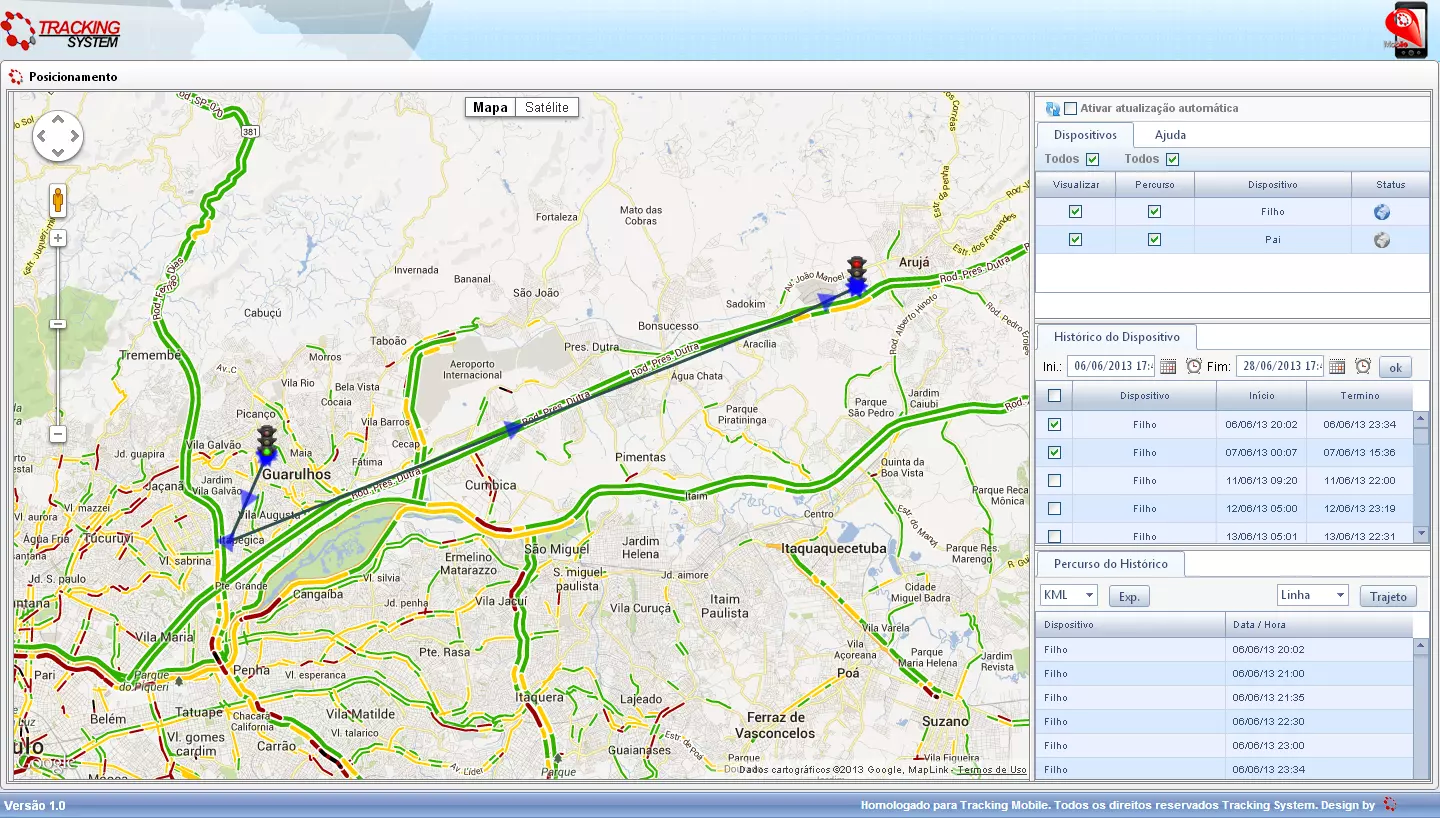
Task: Uncheck Percurso for the Filho device
Action: tap(1154, 212)
